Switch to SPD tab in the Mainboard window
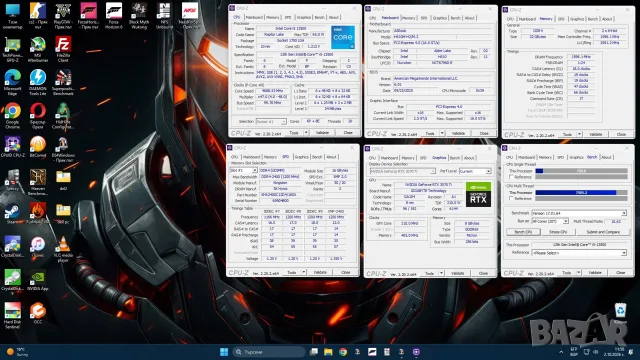The width and height of the screenshot is (640, 360). pos(424,18)
